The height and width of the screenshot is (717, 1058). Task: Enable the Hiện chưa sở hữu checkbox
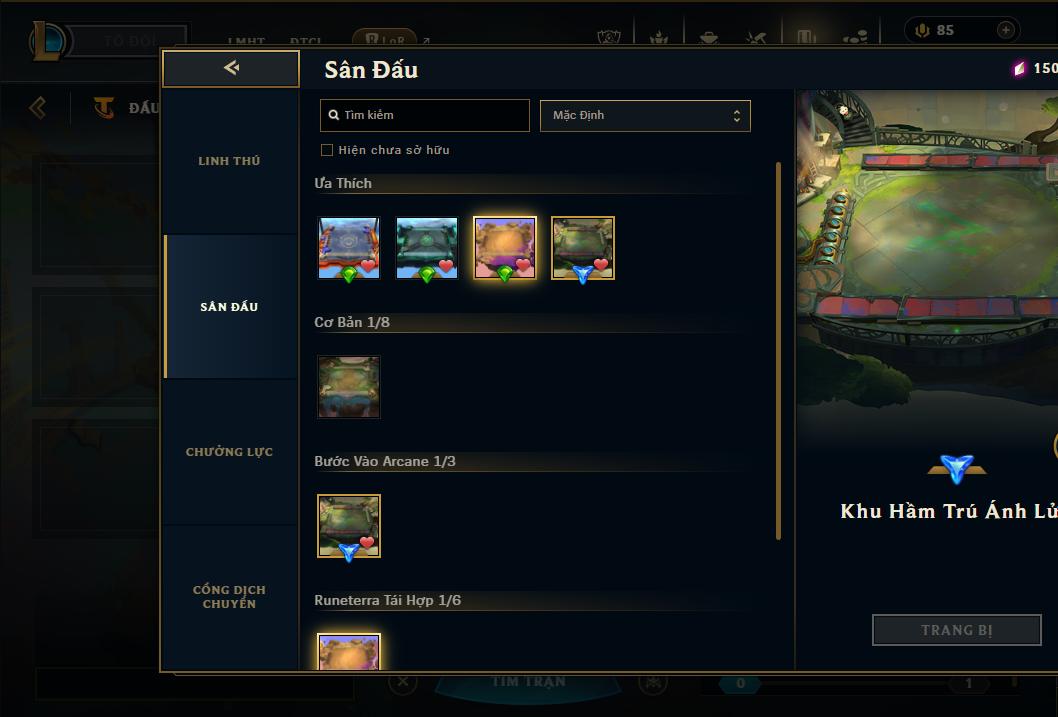point(327,150)
